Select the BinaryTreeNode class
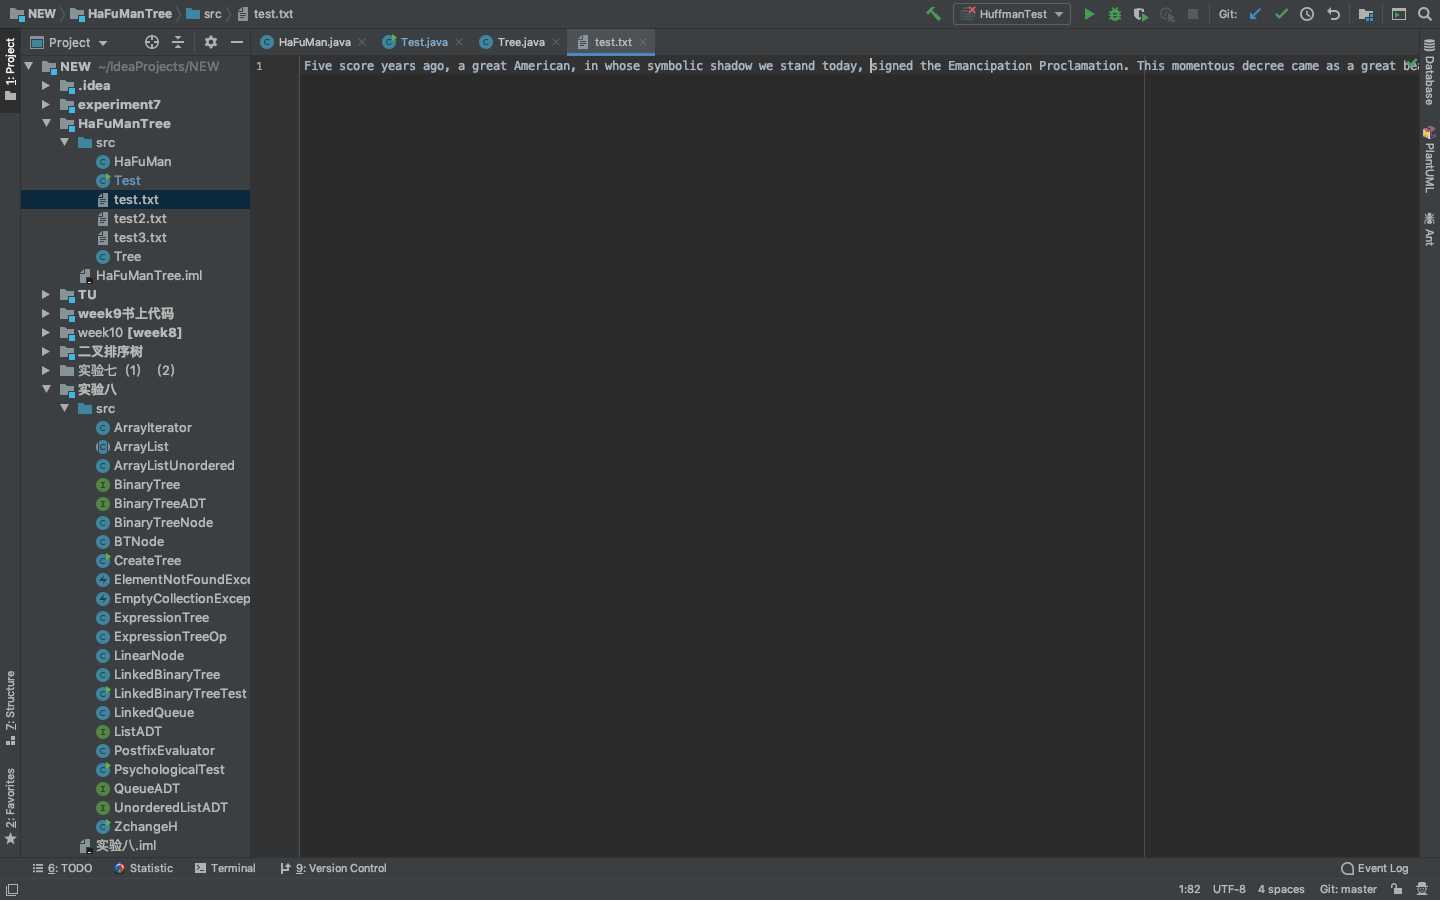This screenshot has height=900, width=1440. click(x=163, y=523)
